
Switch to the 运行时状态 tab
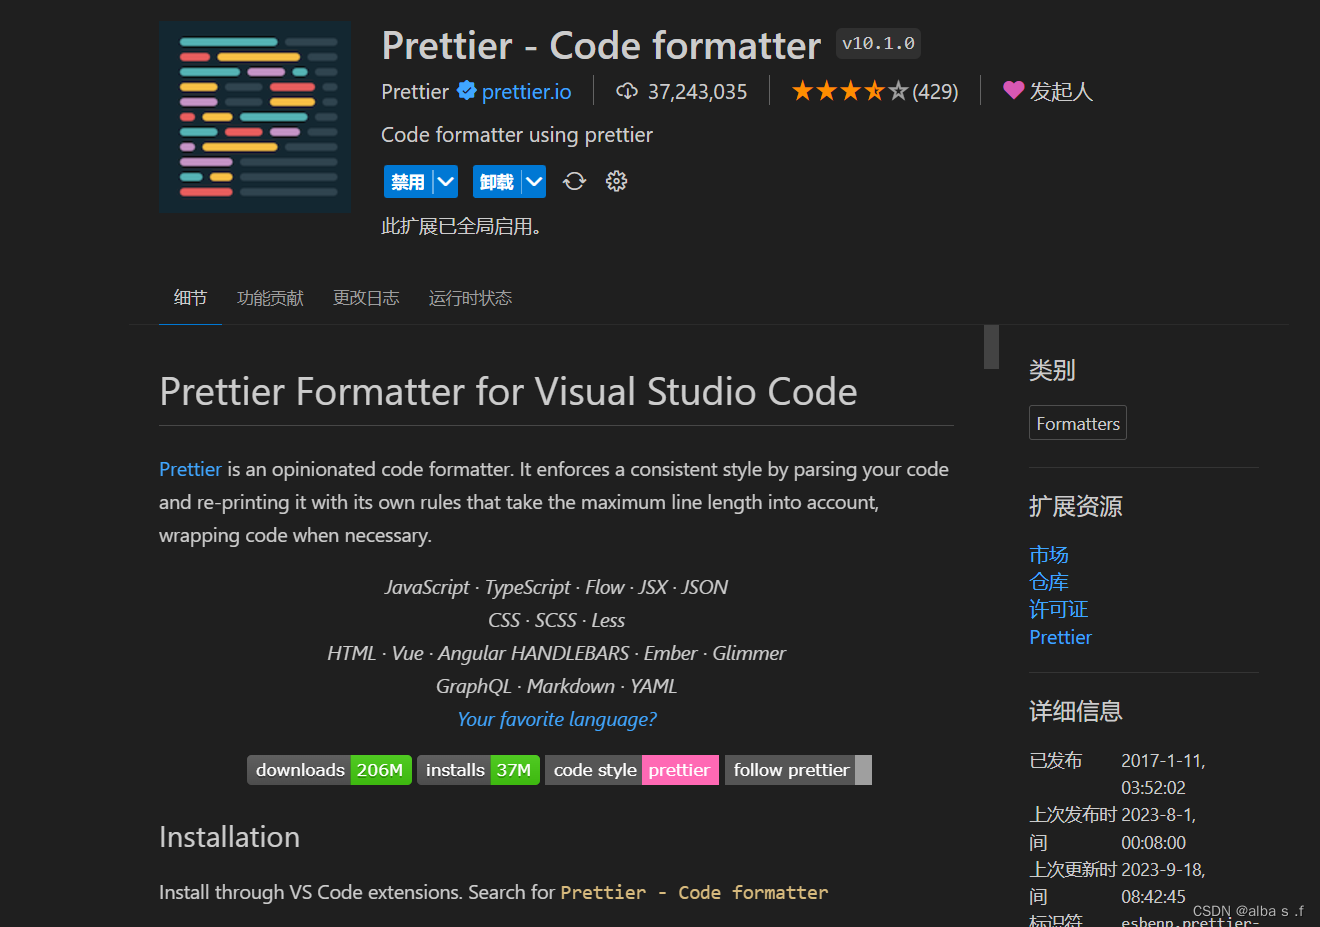[470, 297]
